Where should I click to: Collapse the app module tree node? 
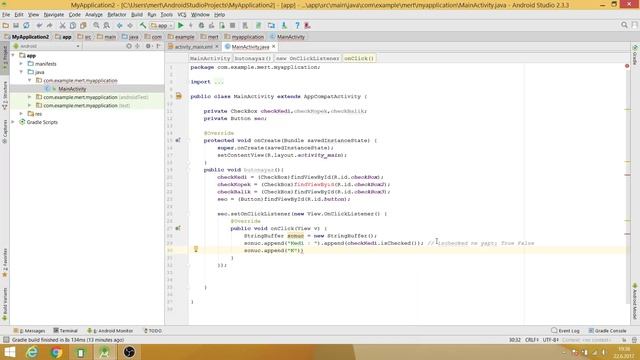pos(13,55)
